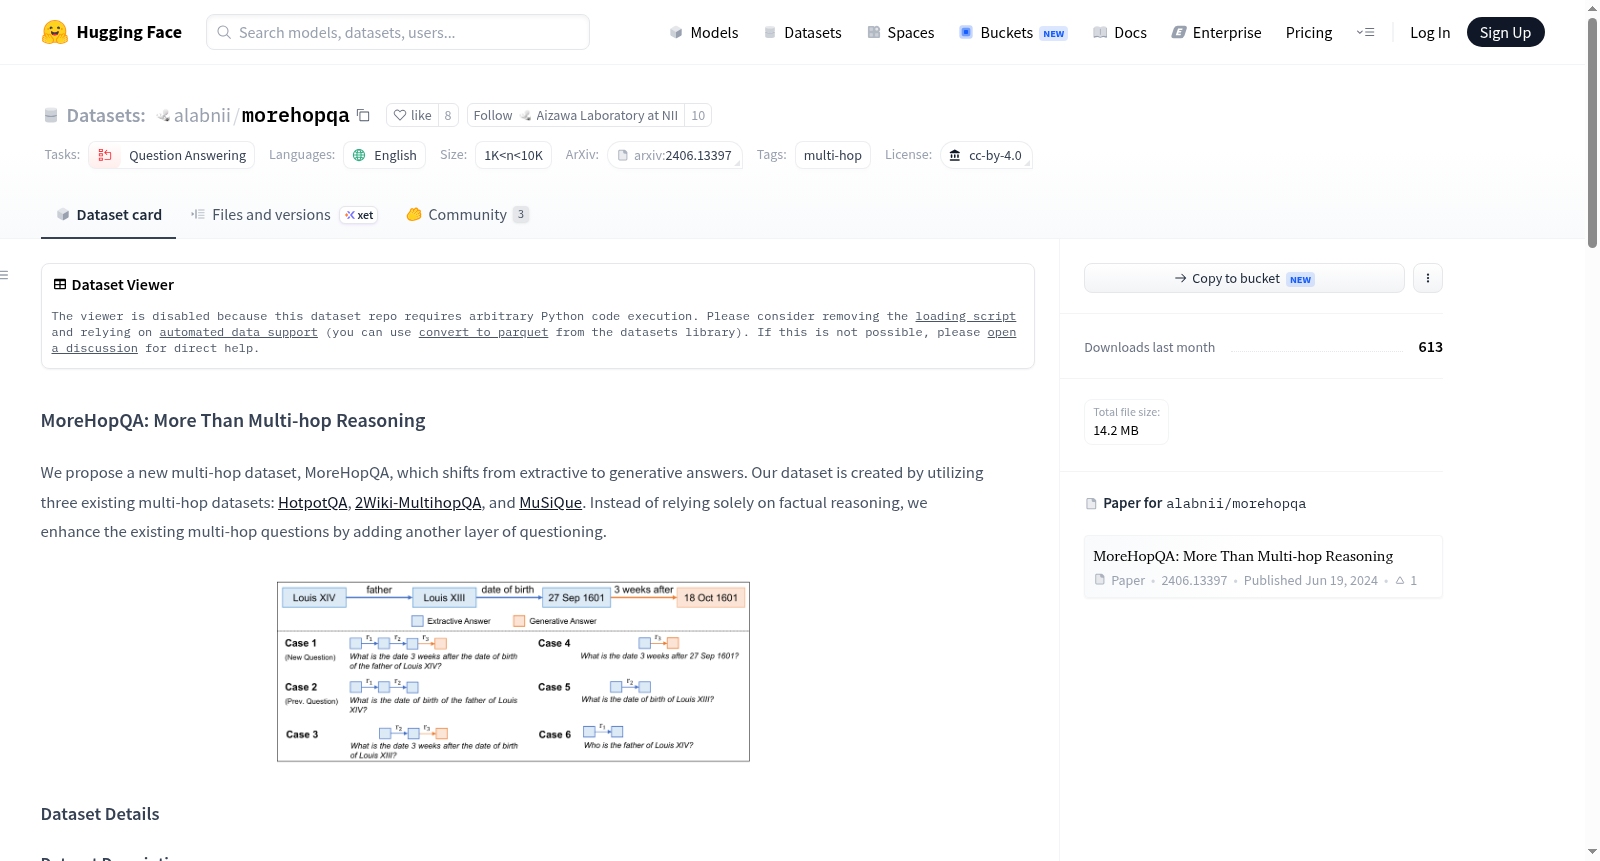Screen dimensions: 1600x861
Task: Click the paper document icon beside 2406.13397
Action: coord(1100,580)
